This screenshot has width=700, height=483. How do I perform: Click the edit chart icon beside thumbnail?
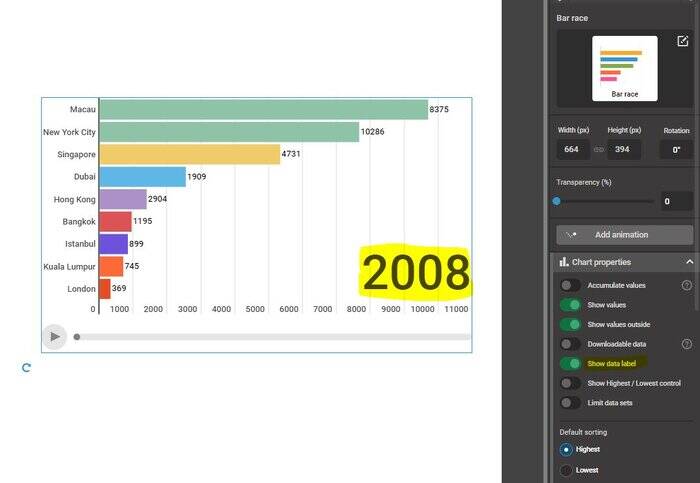point(683,41)
